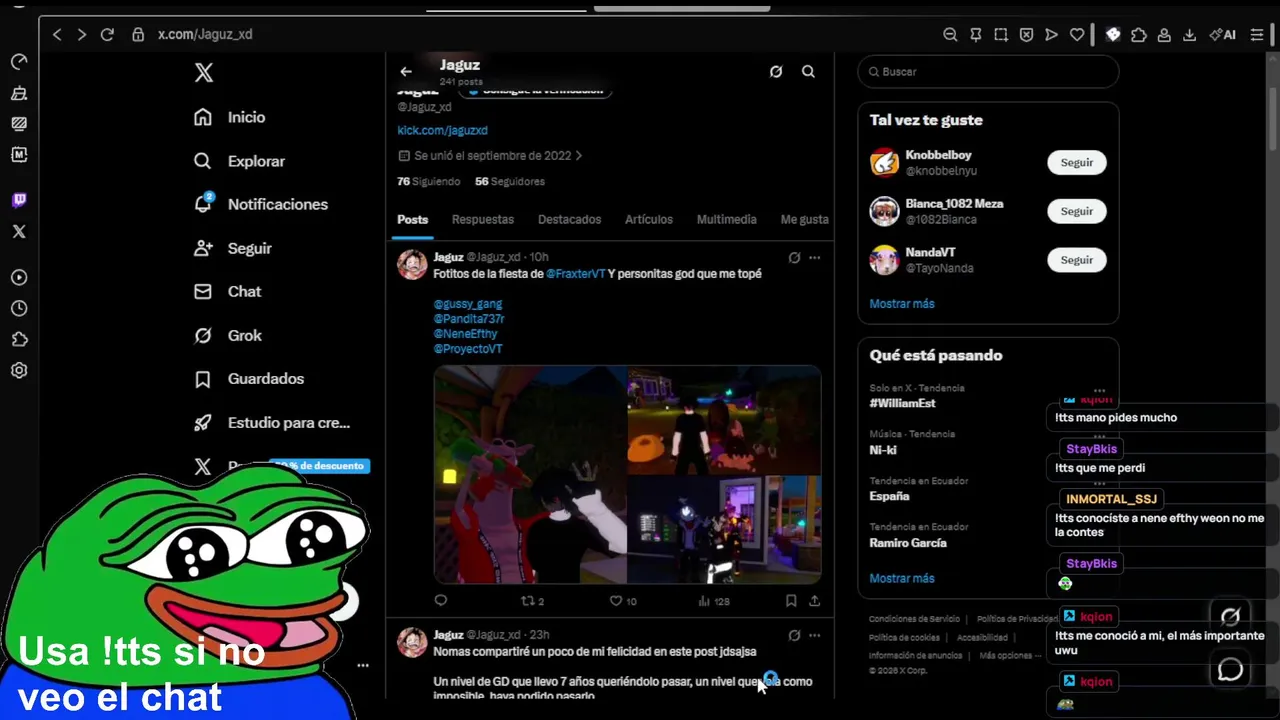View analytics showing 128 on Fotitos post

point(714,600)
